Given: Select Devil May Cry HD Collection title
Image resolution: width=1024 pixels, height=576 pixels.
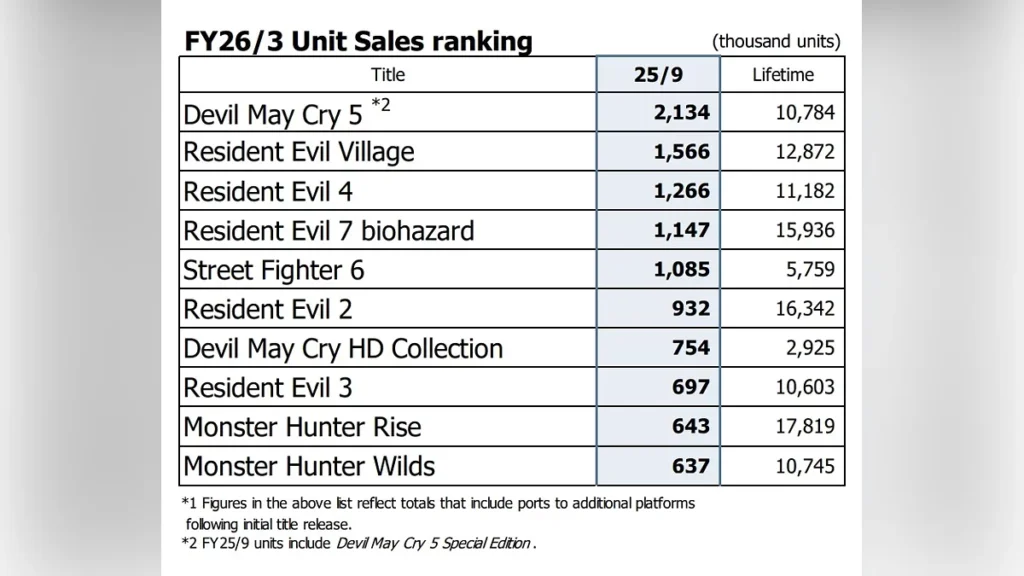Looking at the screenshot, I should coord(343,348).
